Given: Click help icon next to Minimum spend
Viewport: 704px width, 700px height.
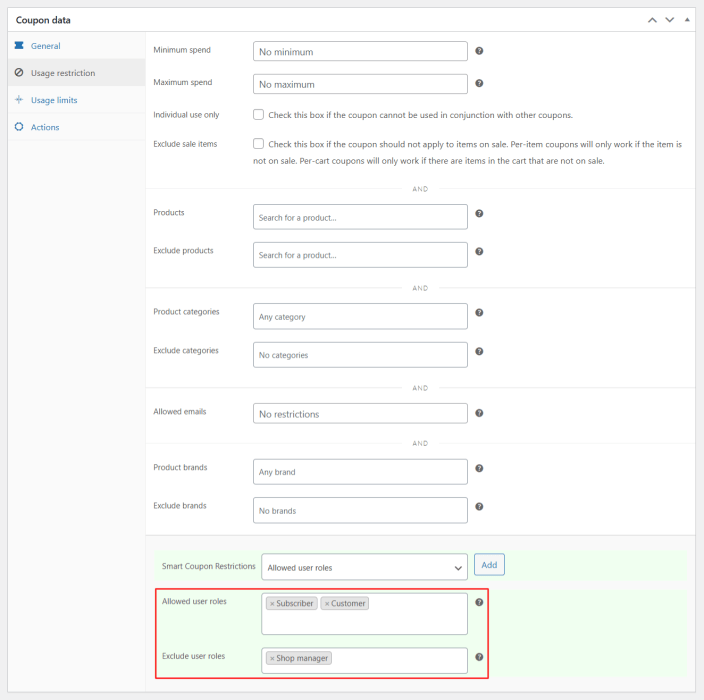Looking at the screenshot, I should pyautogui.click(x=479, y=50).
